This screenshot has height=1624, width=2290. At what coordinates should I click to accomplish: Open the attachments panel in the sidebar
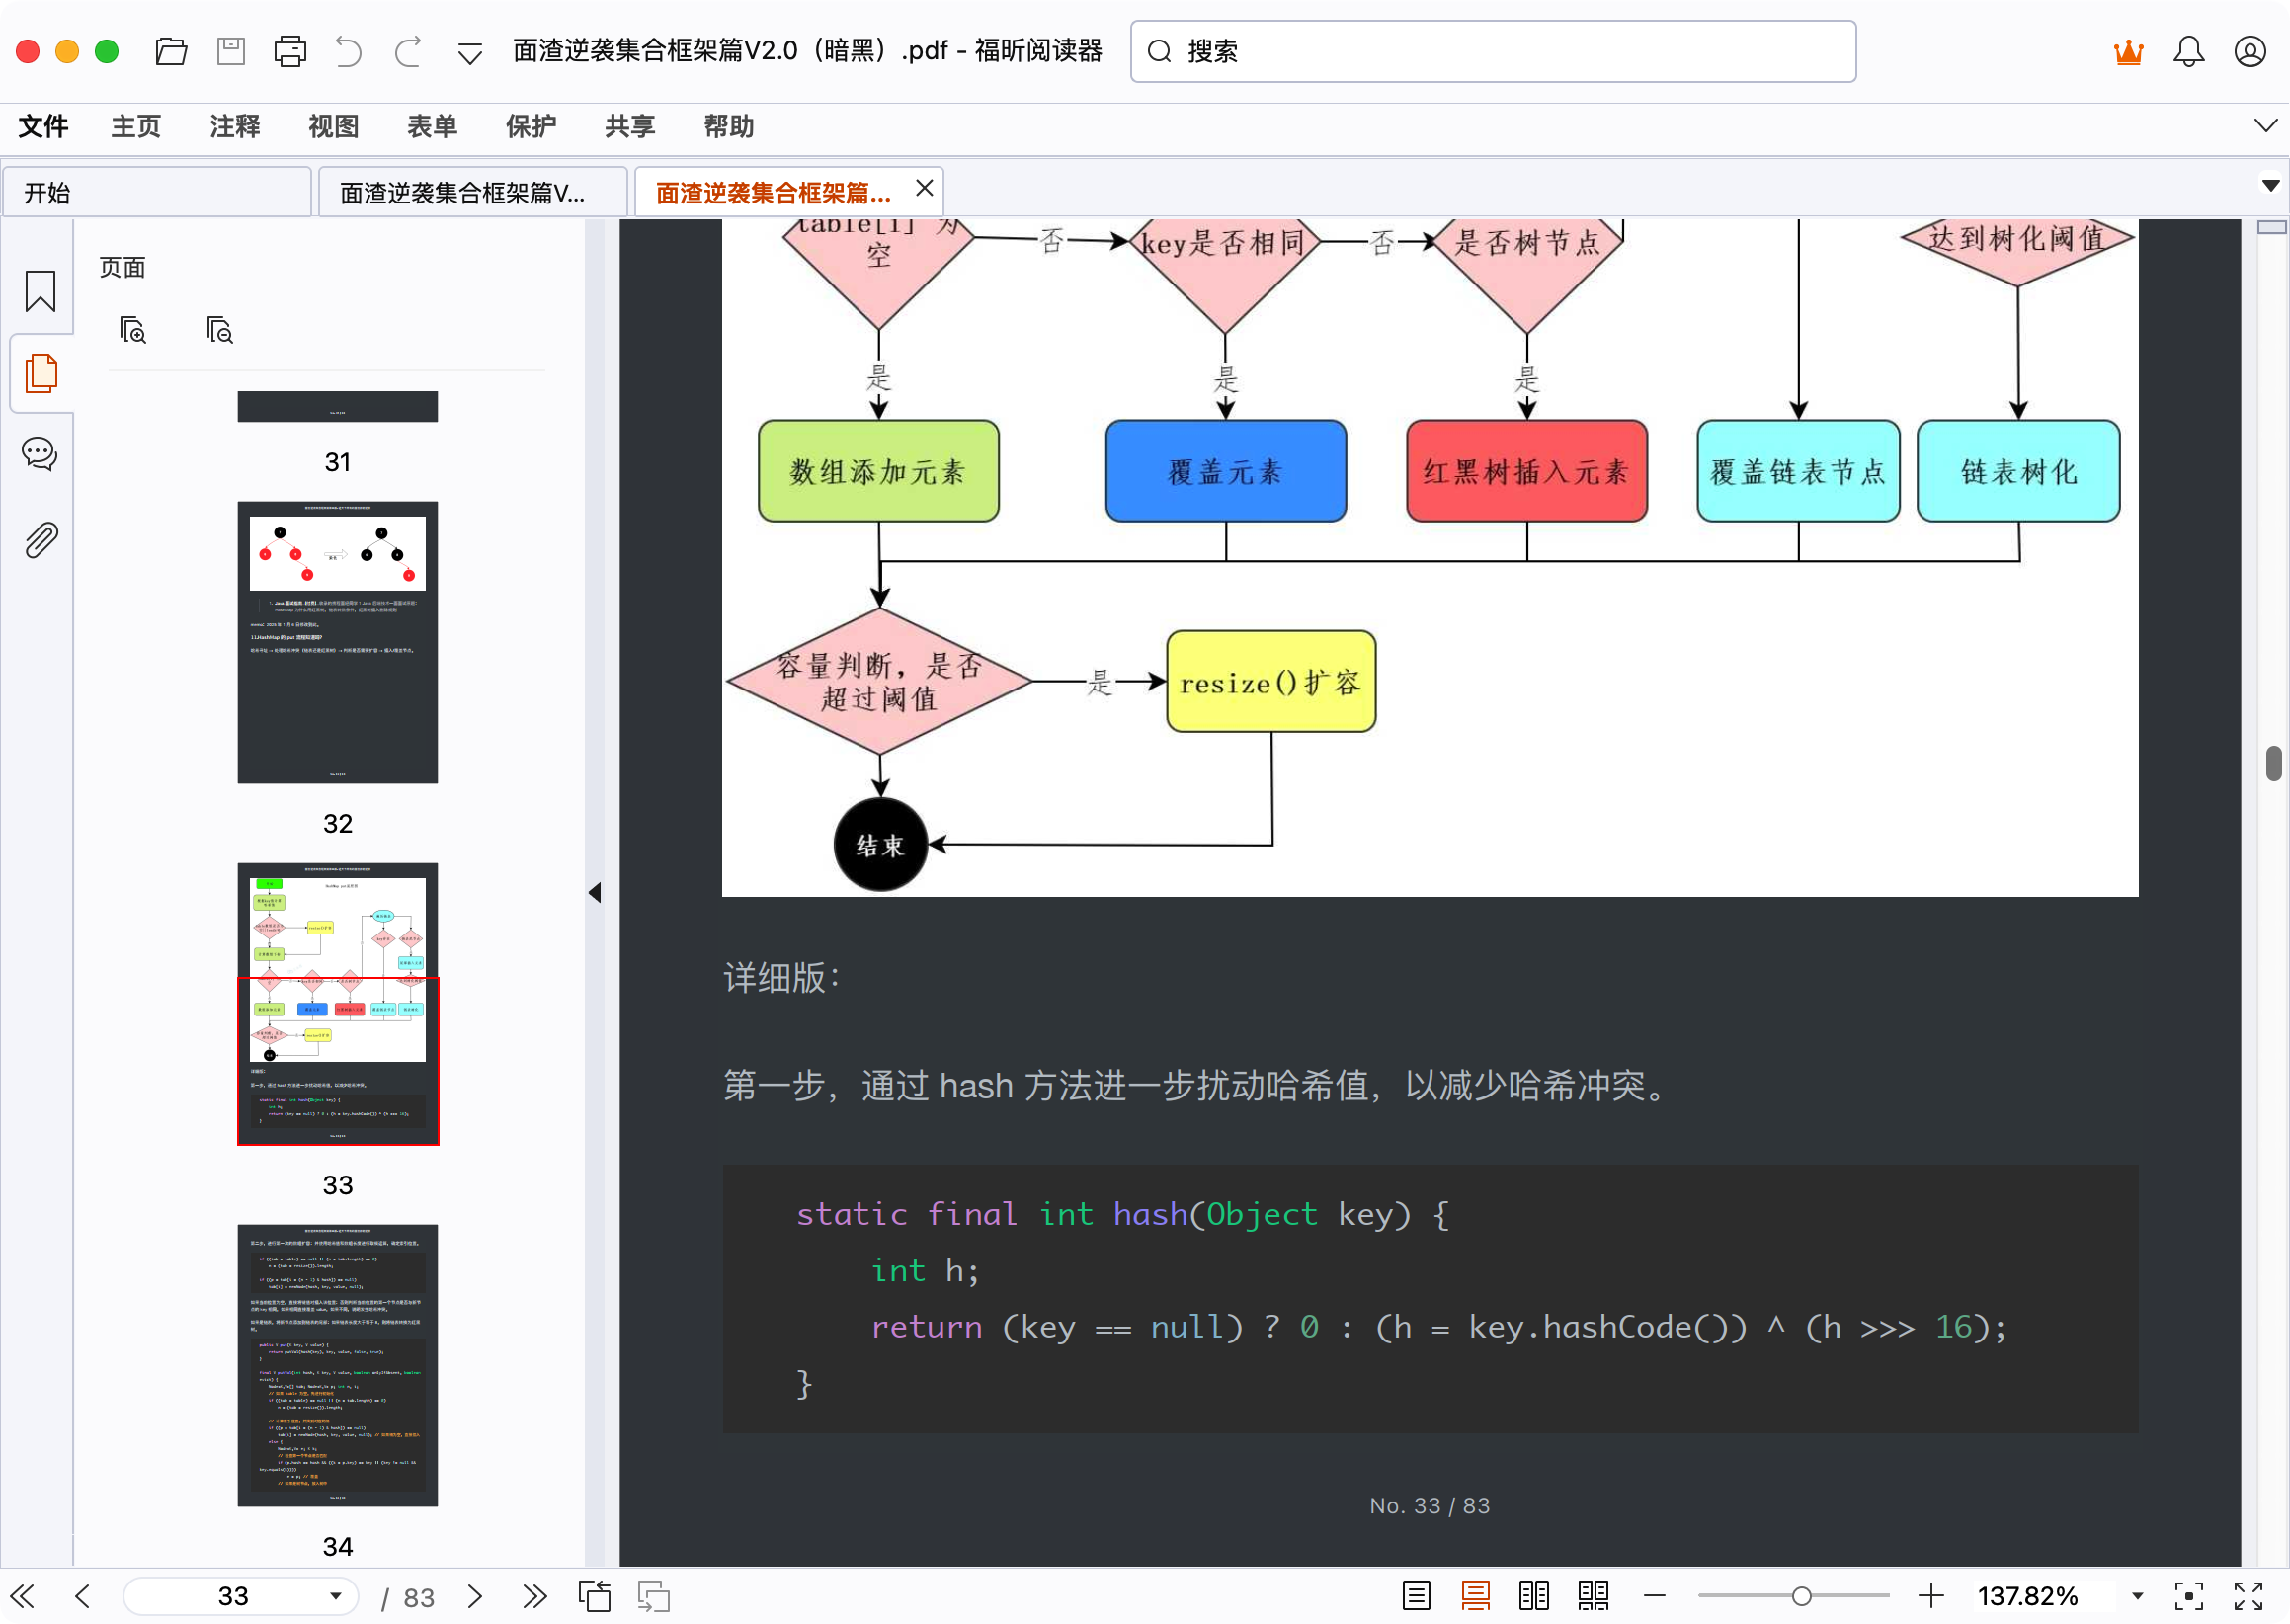click(x=40, y=538)
